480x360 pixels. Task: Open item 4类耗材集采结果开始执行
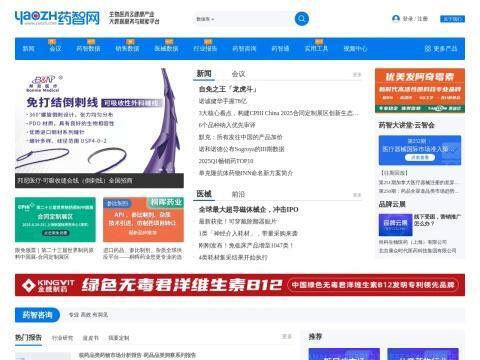[x=233, y=257]
